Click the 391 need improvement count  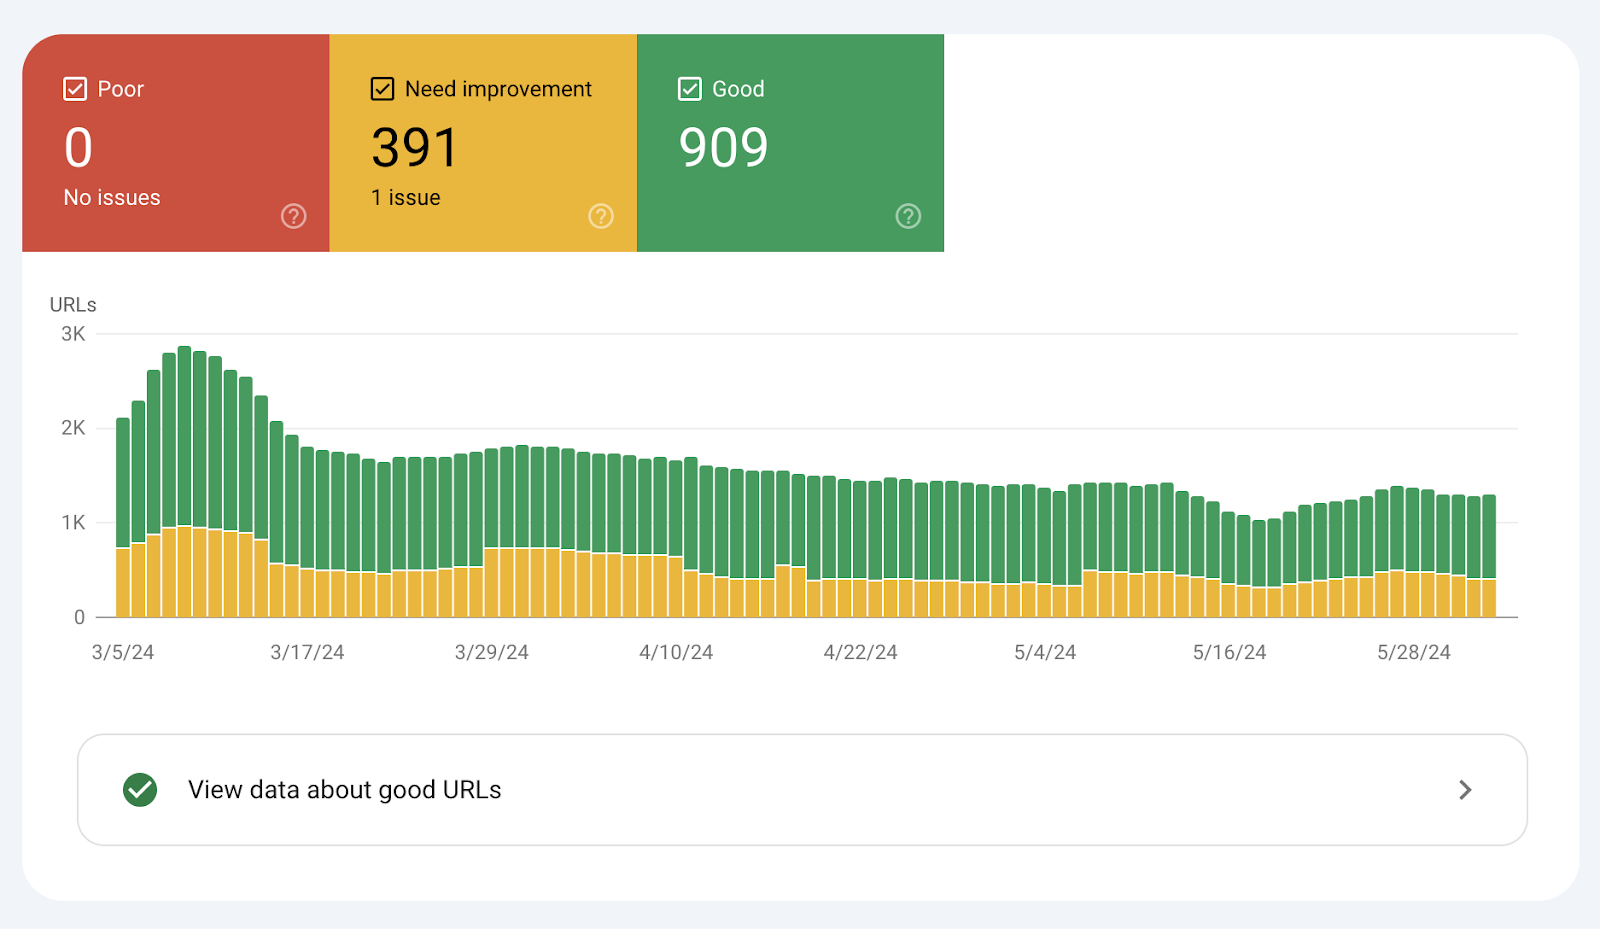pos(414,148)
